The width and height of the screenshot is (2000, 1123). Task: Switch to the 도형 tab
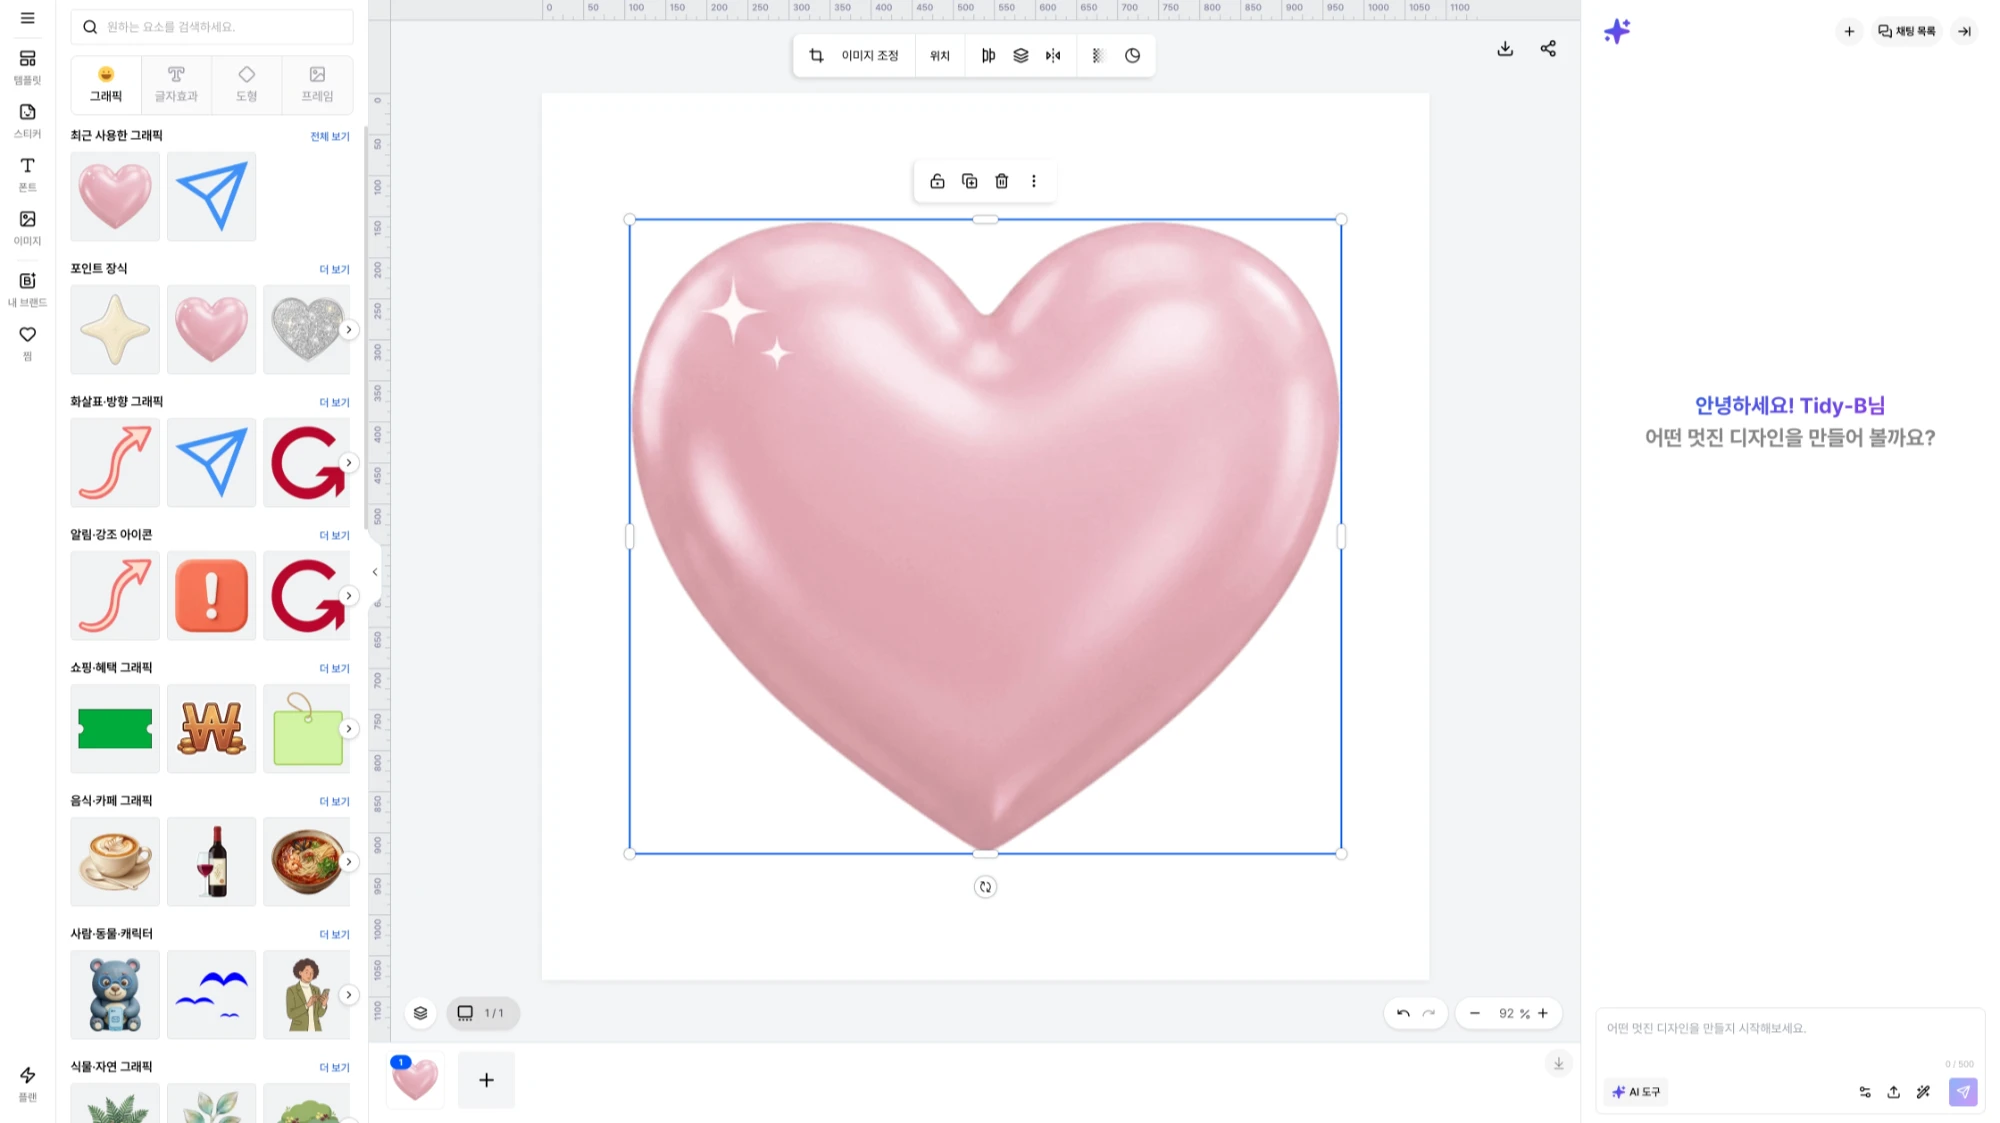coord(246,84)
